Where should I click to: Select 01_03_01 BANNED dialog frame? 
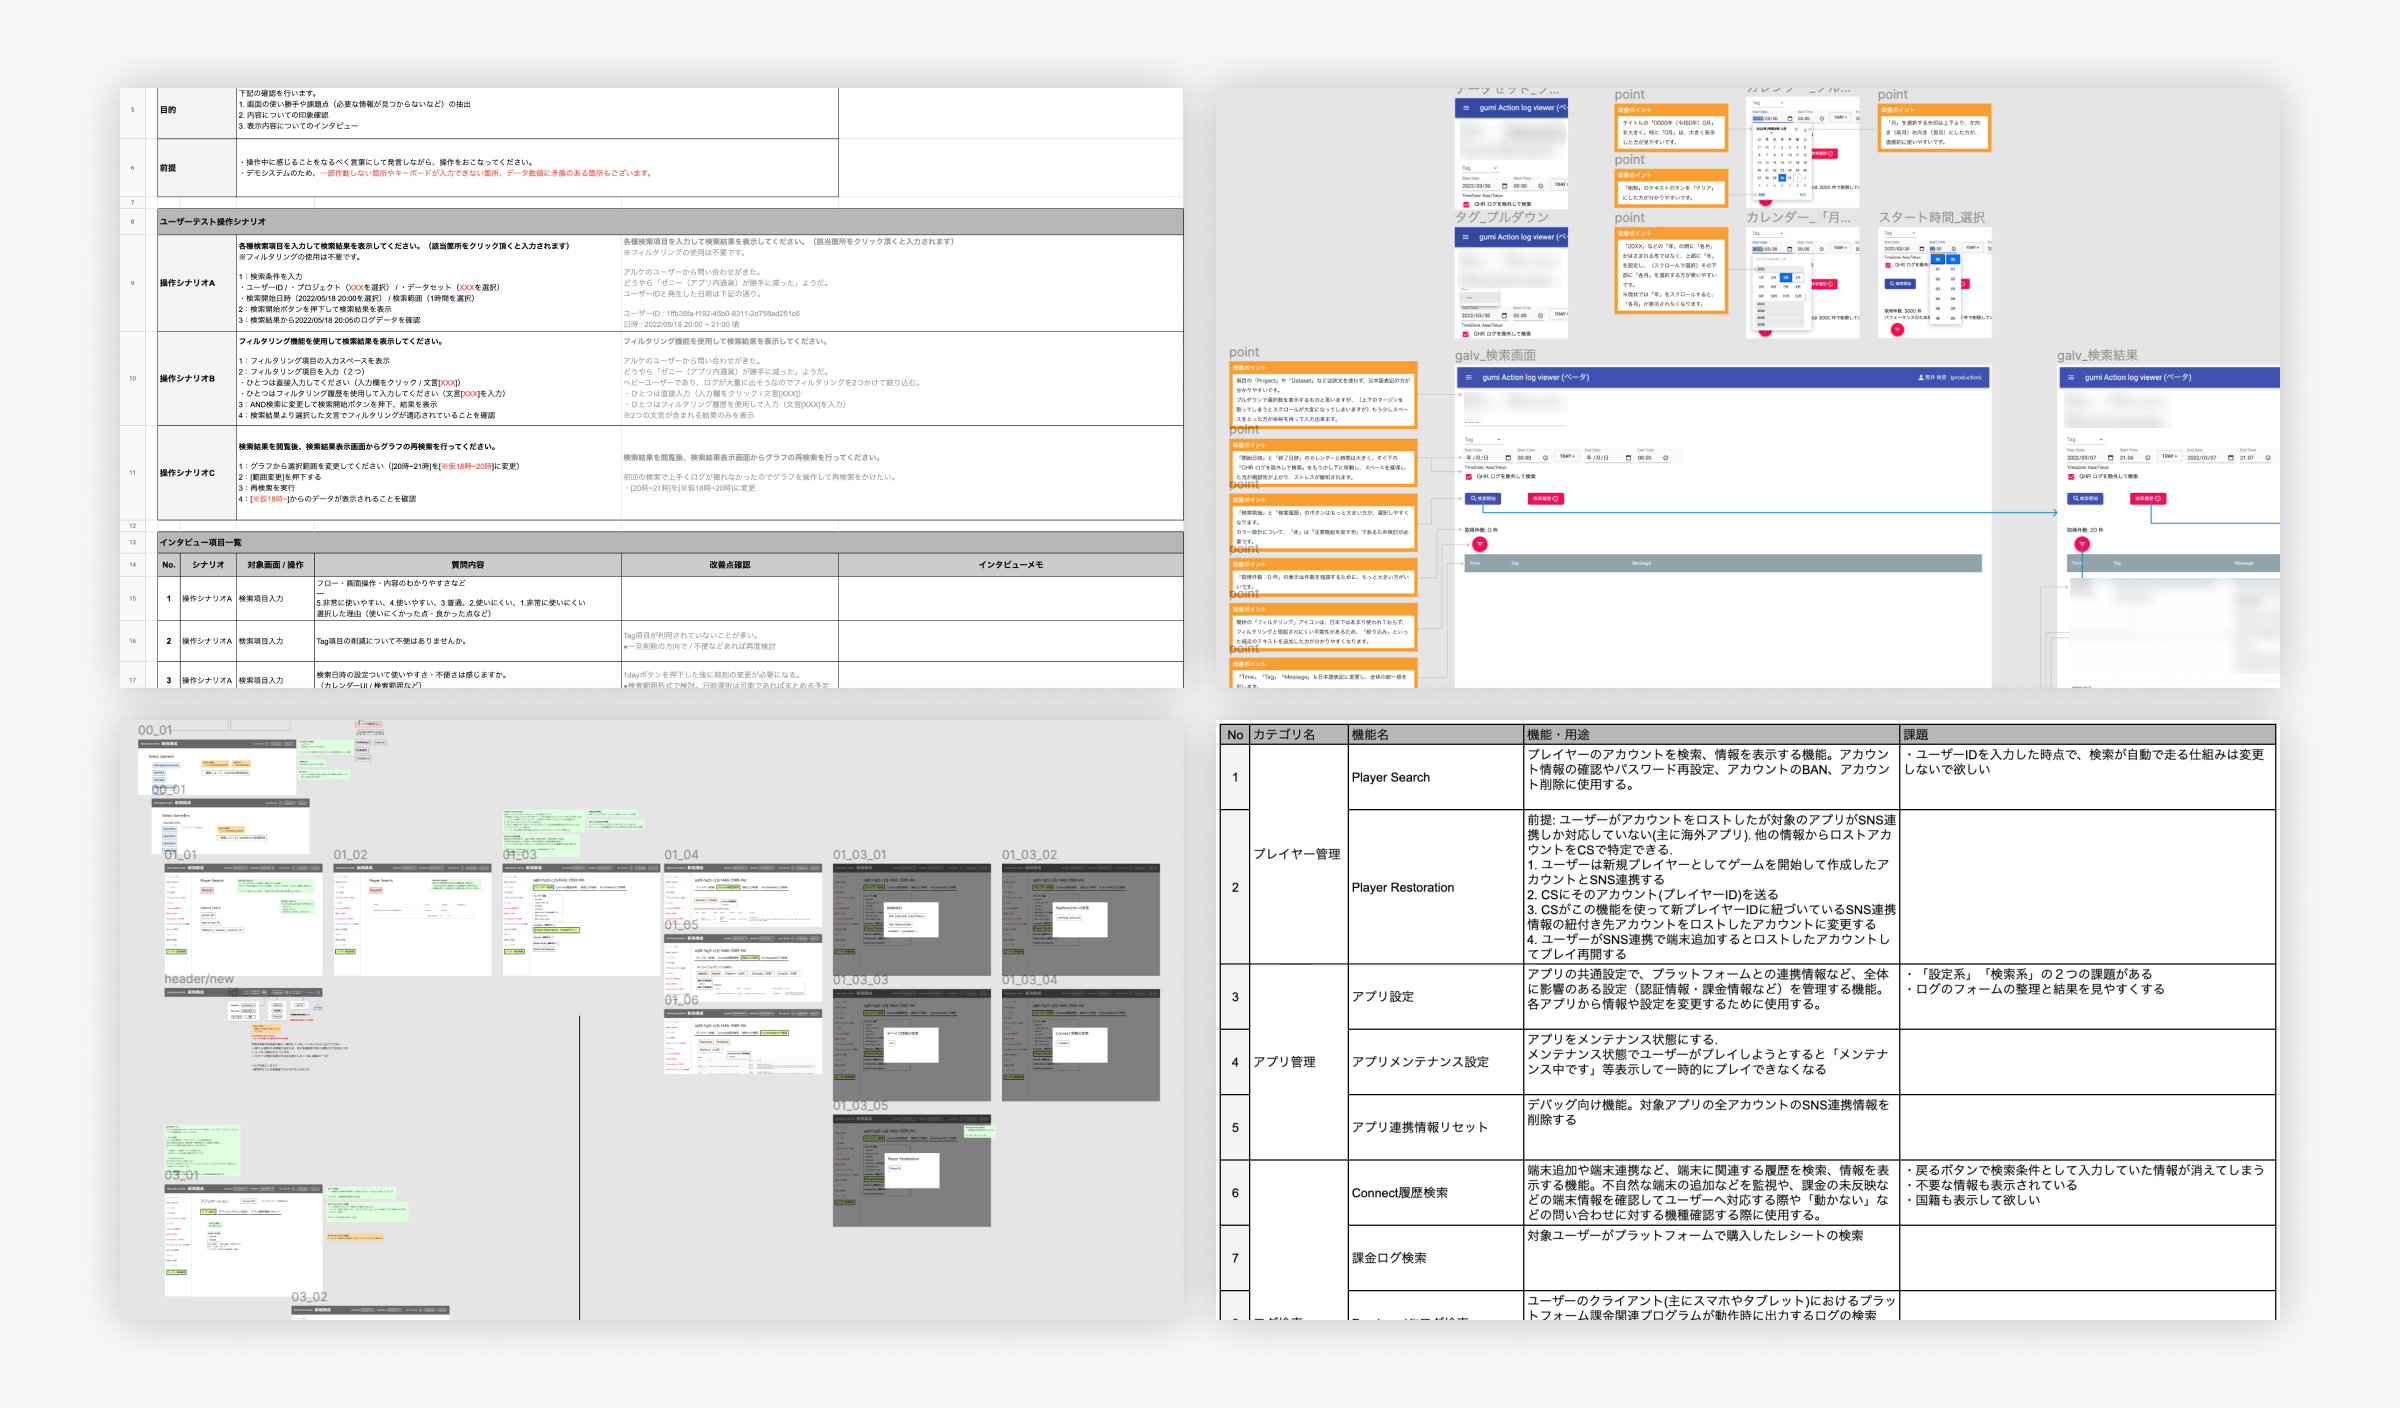(912, 919)
